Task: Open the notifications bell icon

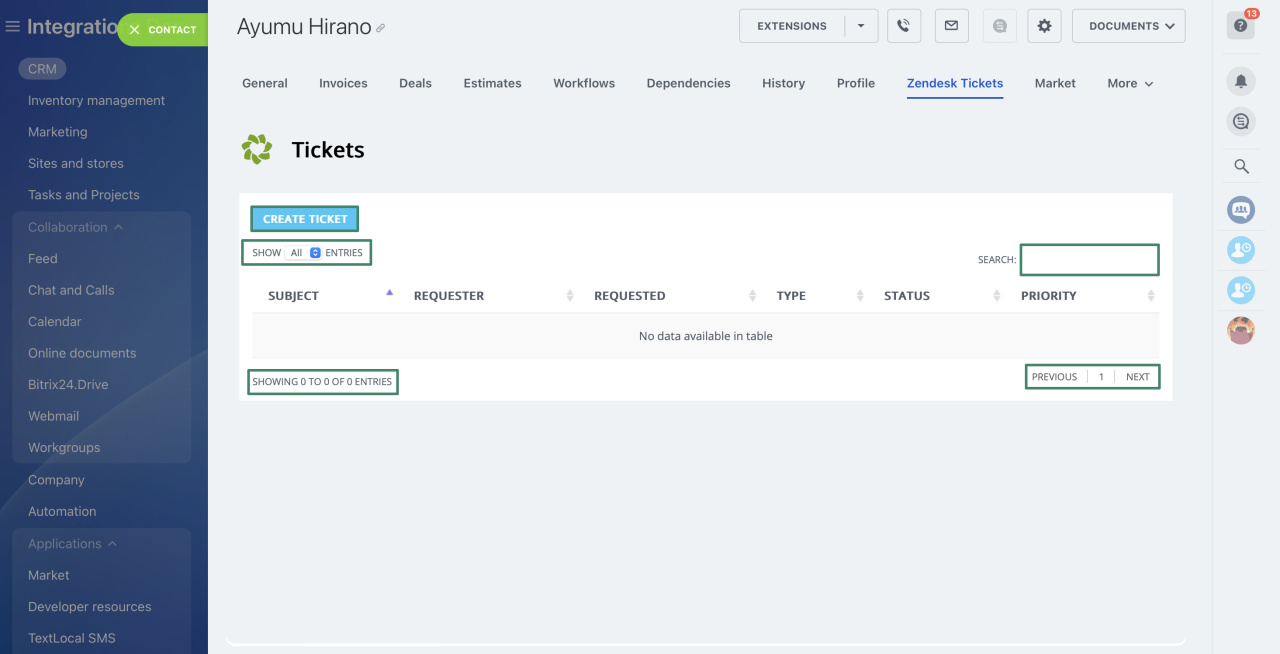Action: point(1241,82)
